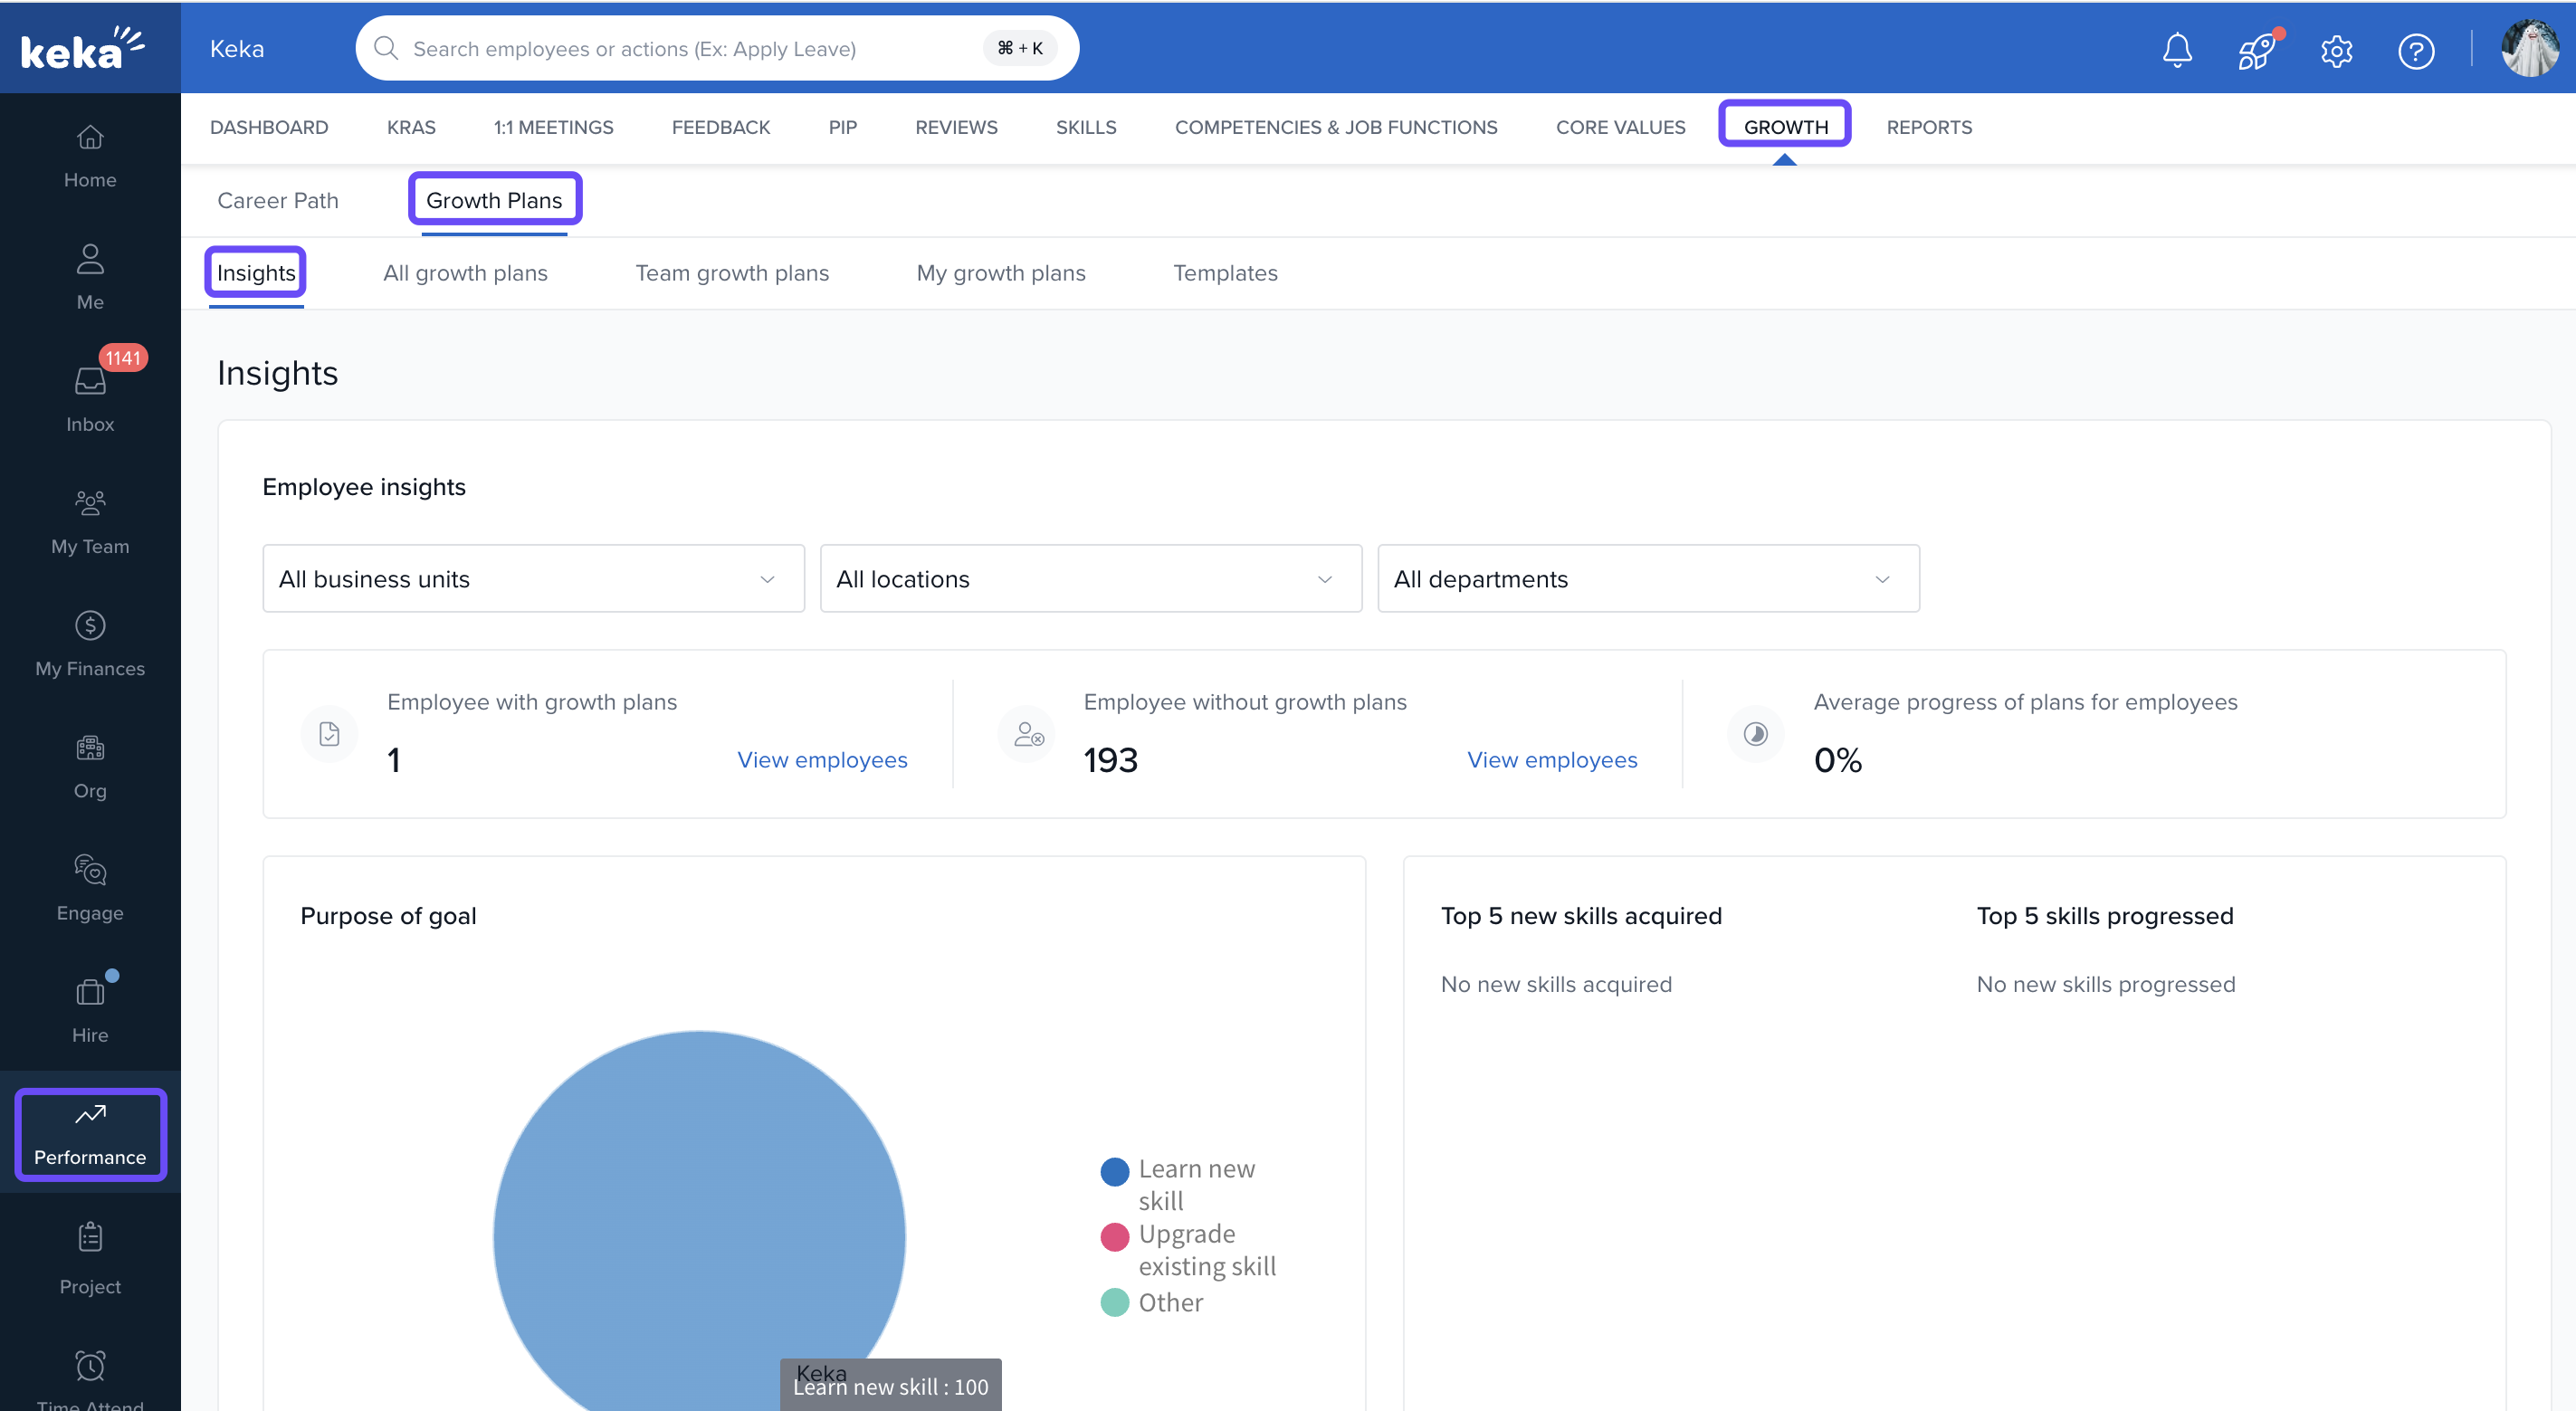View employees with growth plans link

point(821,759)
